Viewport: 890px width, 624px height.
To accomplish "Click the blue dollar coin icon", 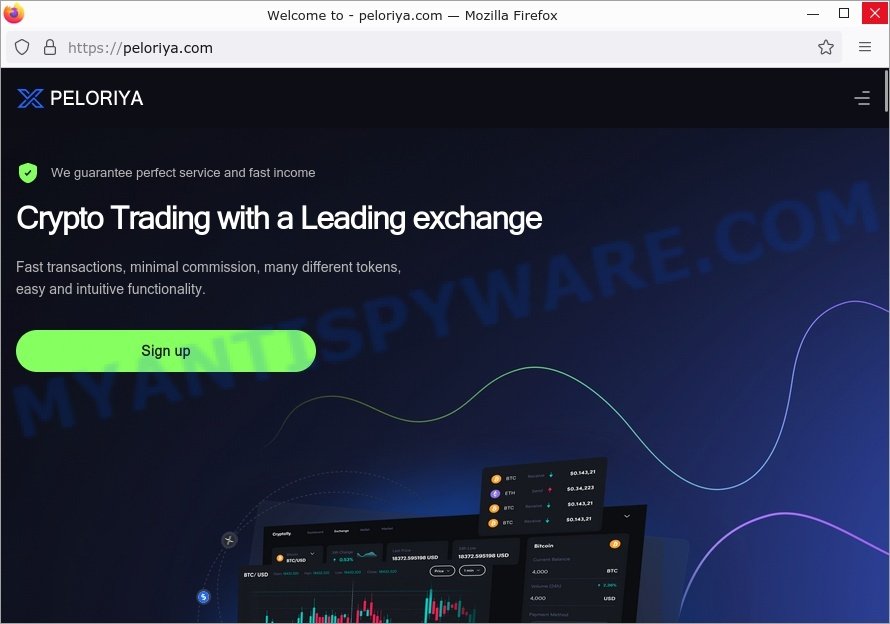I will (203, 597).
